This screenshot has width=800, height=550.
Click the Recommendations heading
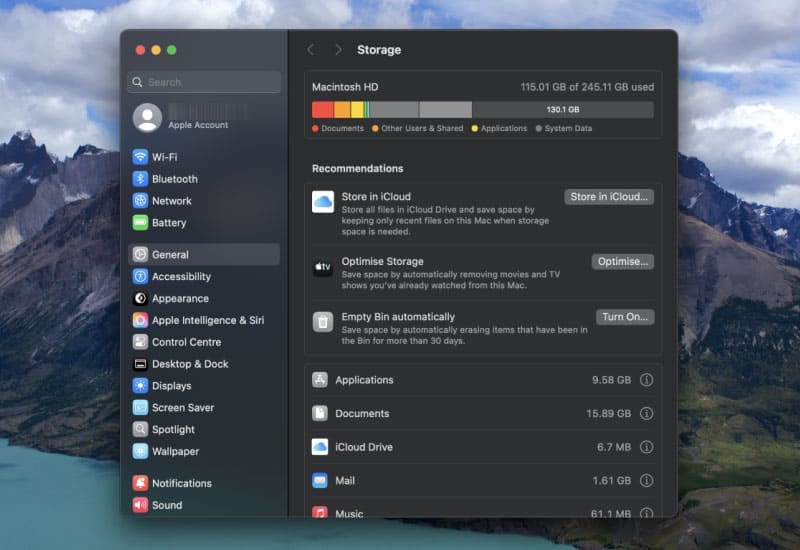pos(358,169)
